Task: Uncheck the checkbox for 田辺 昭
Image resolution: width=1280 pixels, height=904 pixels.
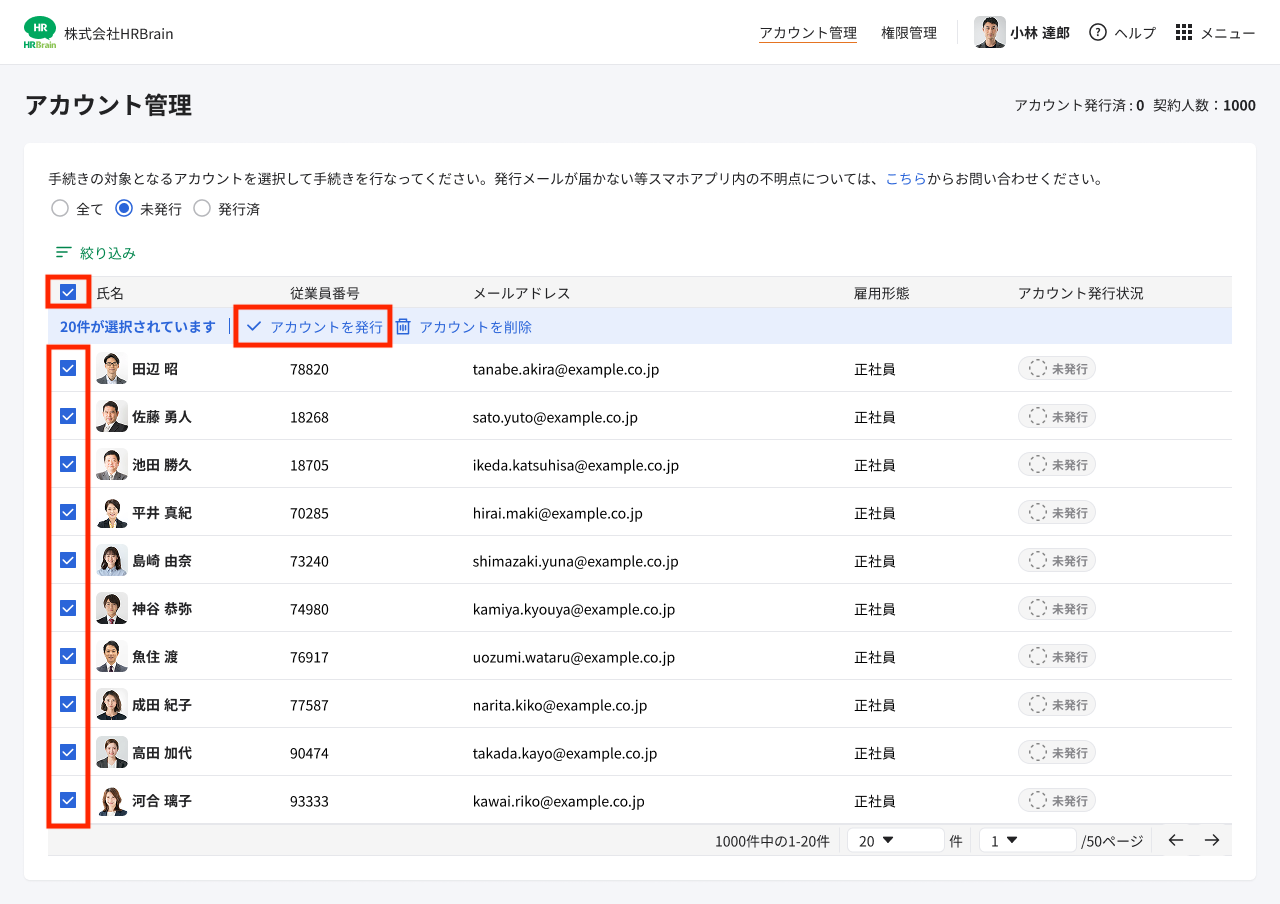Action: (x=68, y=368)
